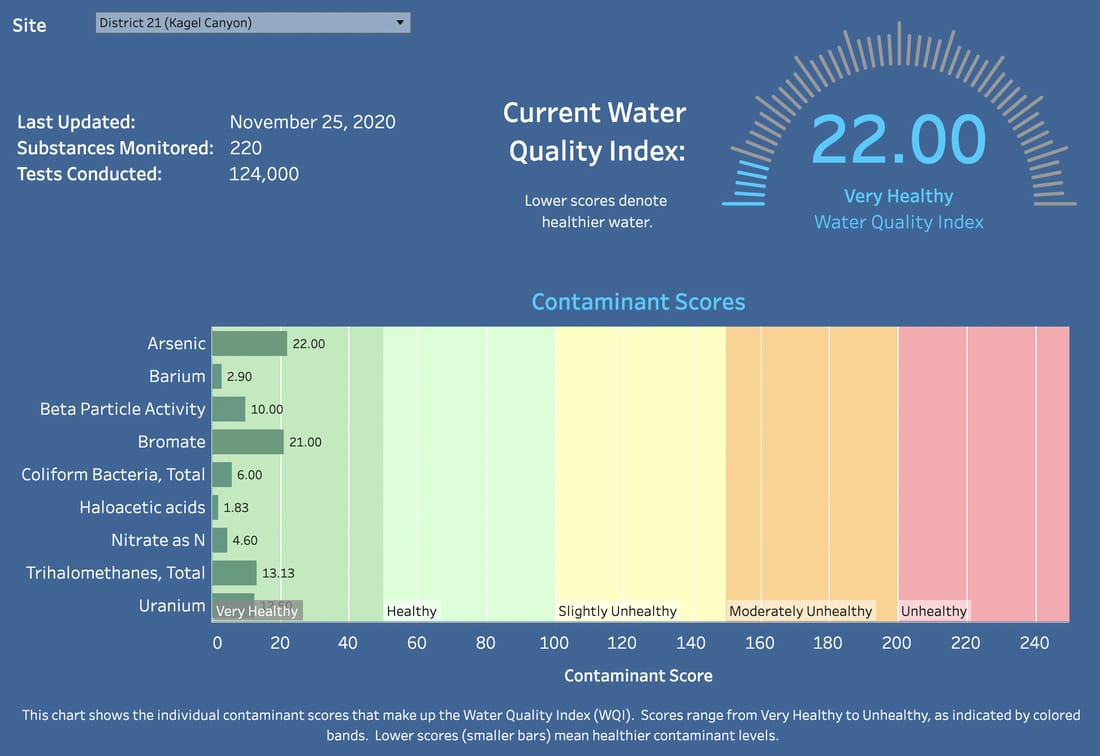Click the large 22.00 gauge reading
This screenshot has width=1100, height=756.
tap(899, 139)
